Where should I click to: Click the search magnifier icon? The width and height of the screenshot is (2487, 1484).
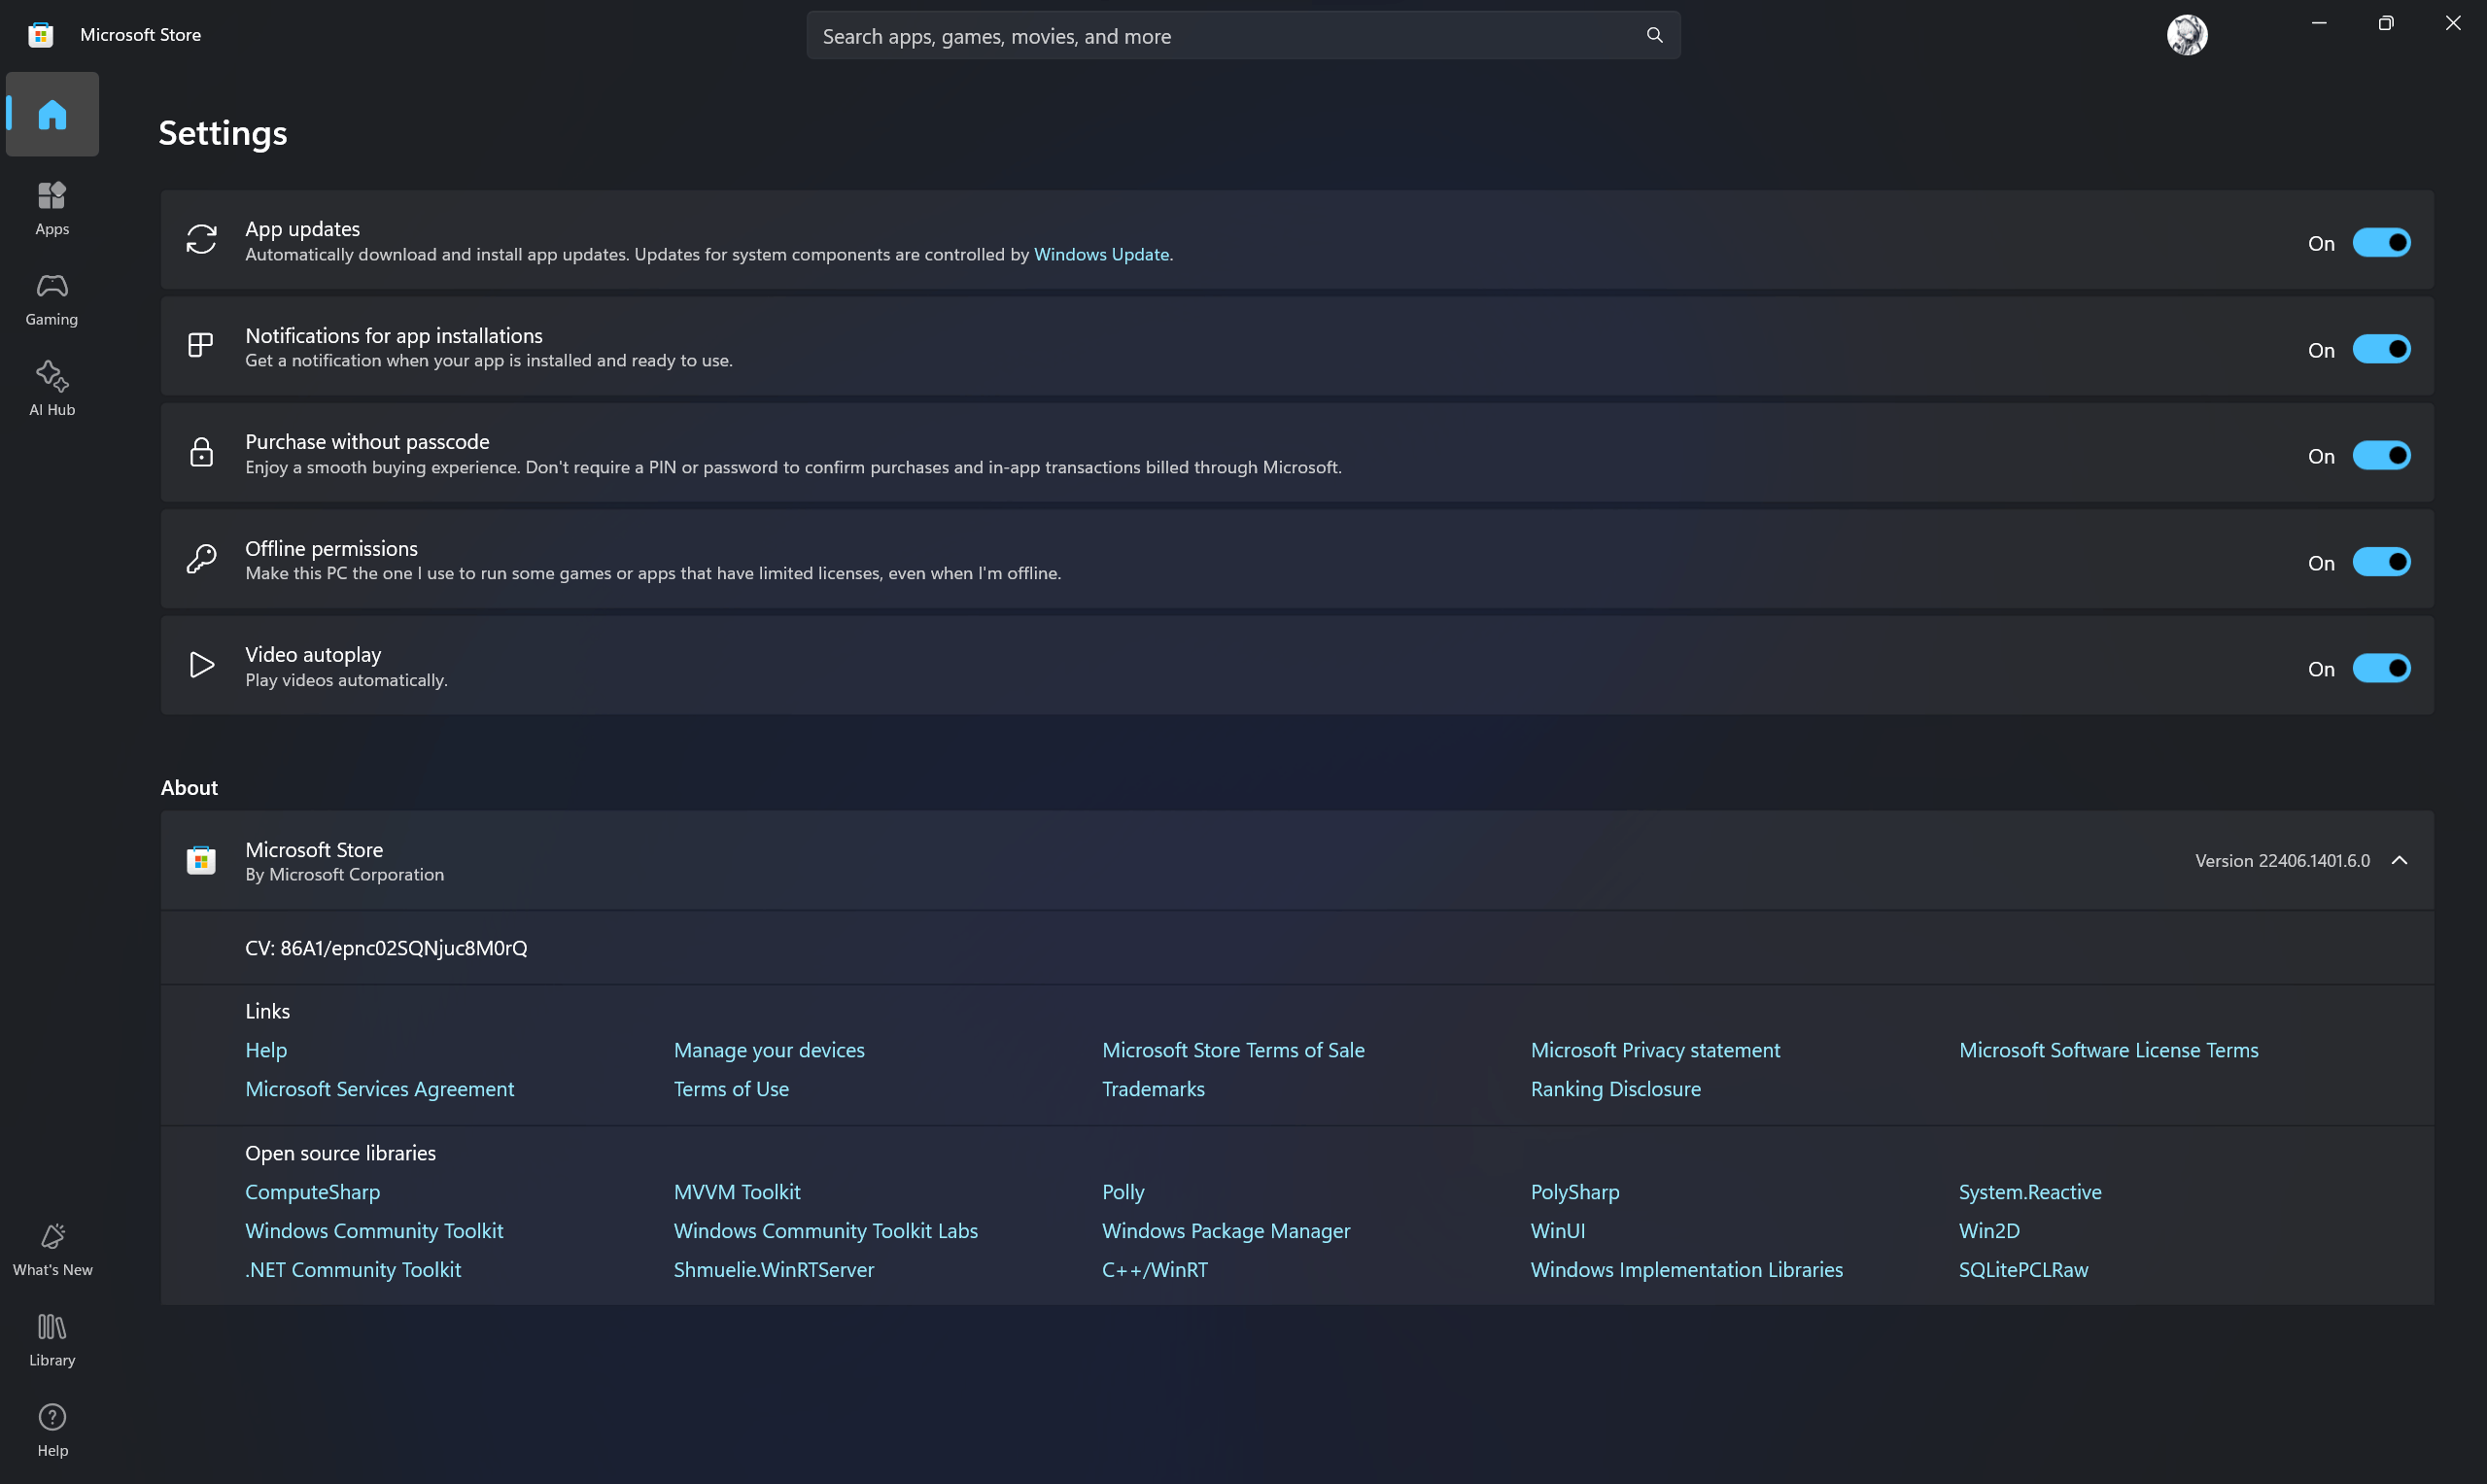(x=1654, y=36)
